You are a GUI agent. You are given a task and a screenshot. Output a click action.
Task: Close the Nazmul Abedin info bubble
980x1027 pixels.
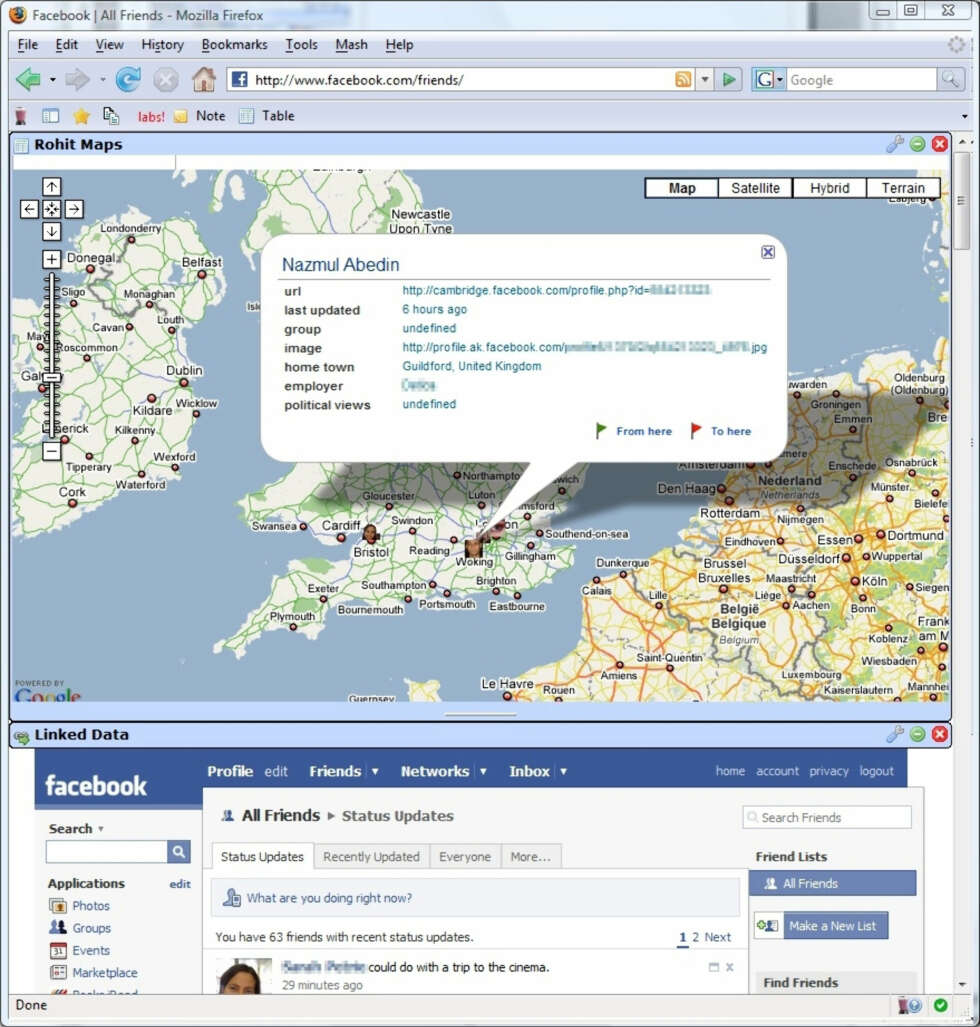[768, 252]
